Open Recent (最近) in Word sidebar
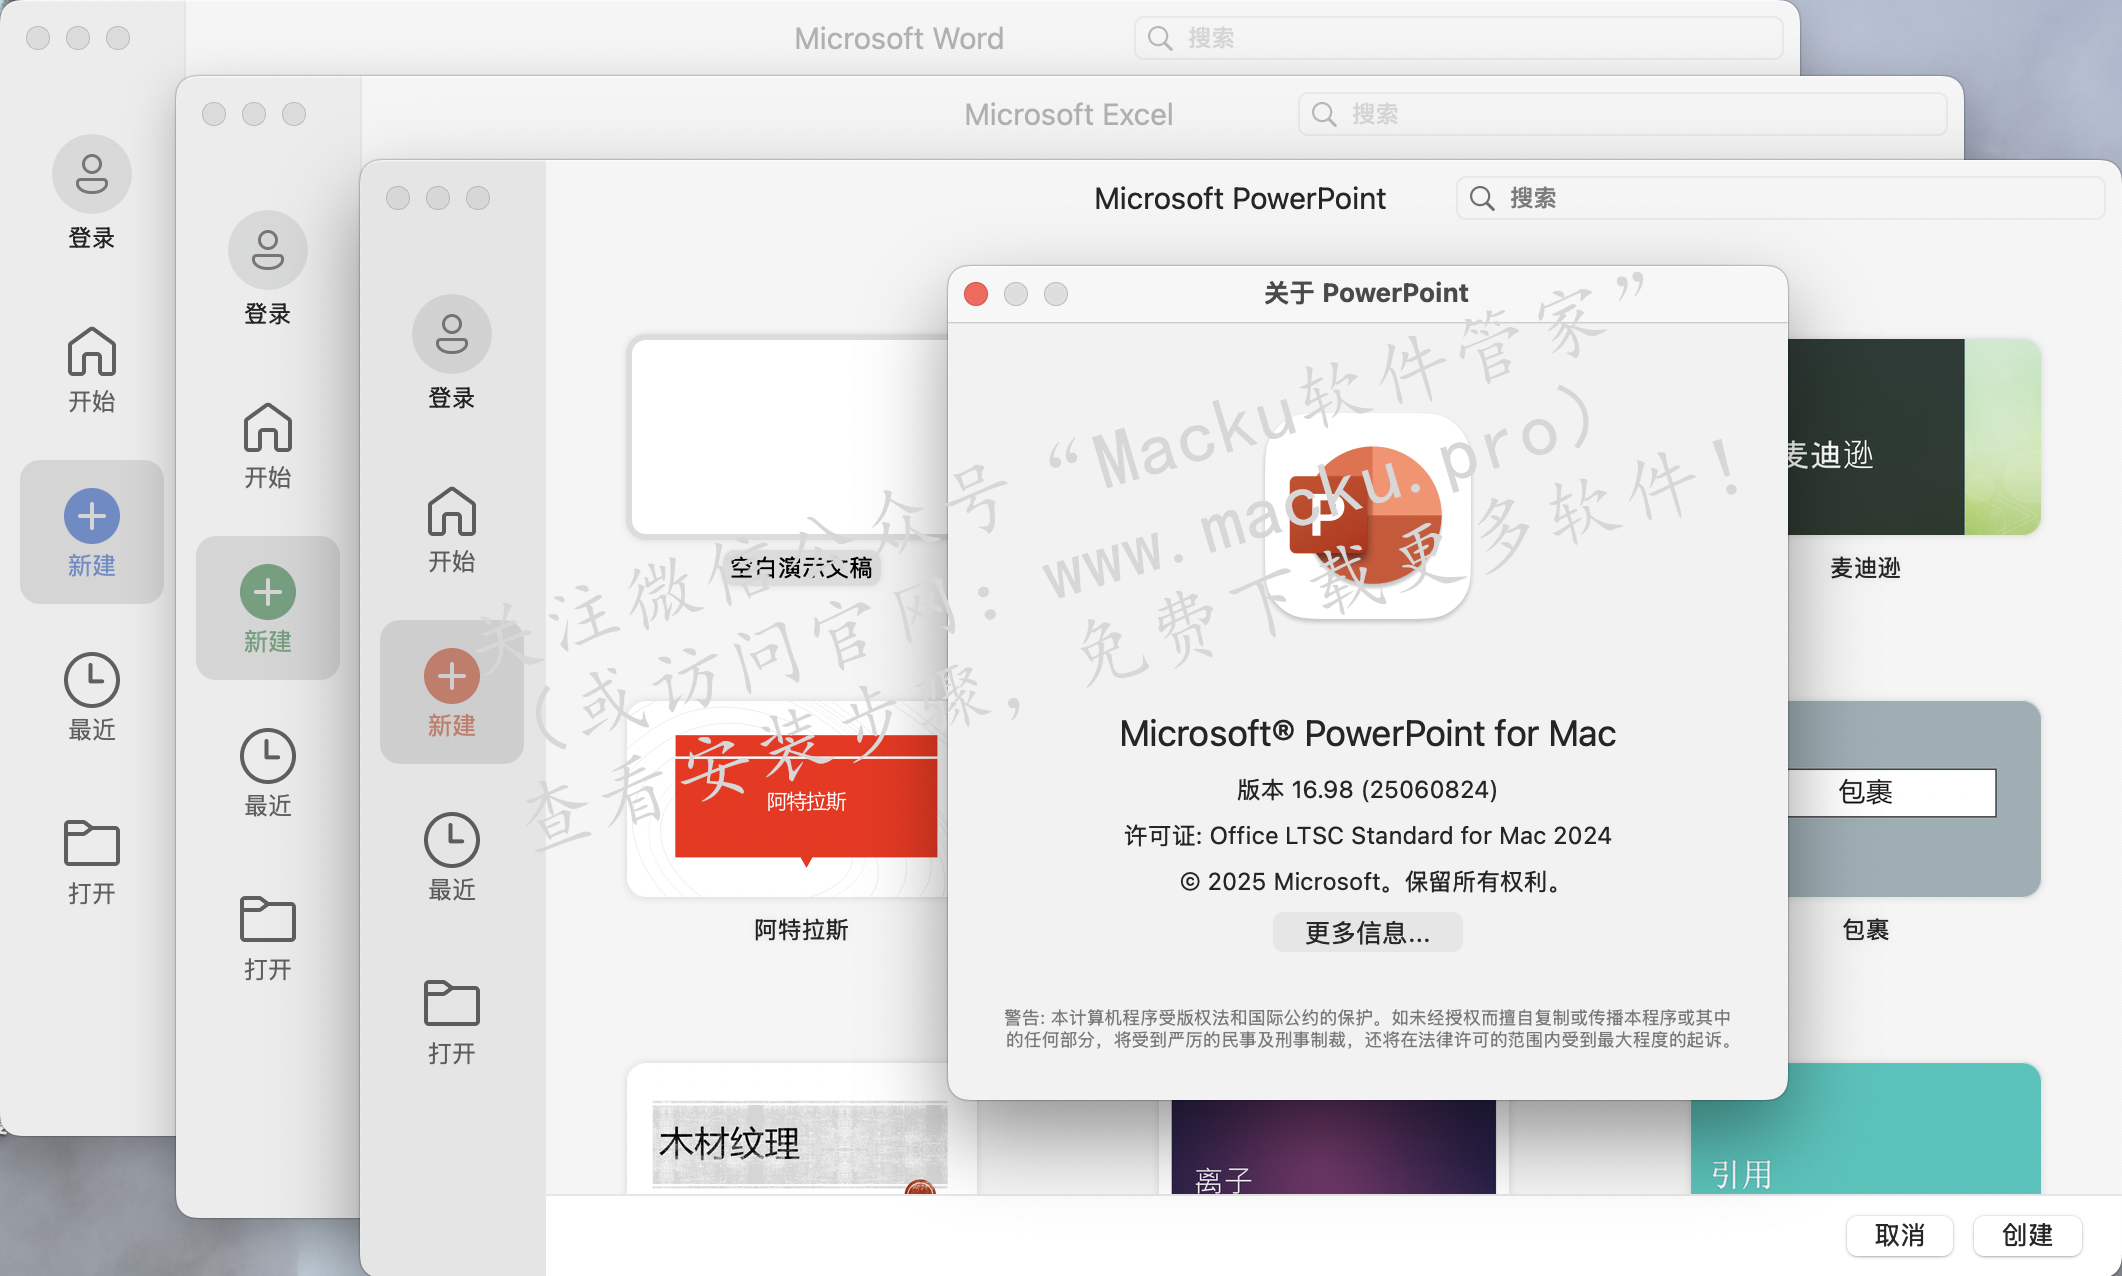 [x=91, y=697]
